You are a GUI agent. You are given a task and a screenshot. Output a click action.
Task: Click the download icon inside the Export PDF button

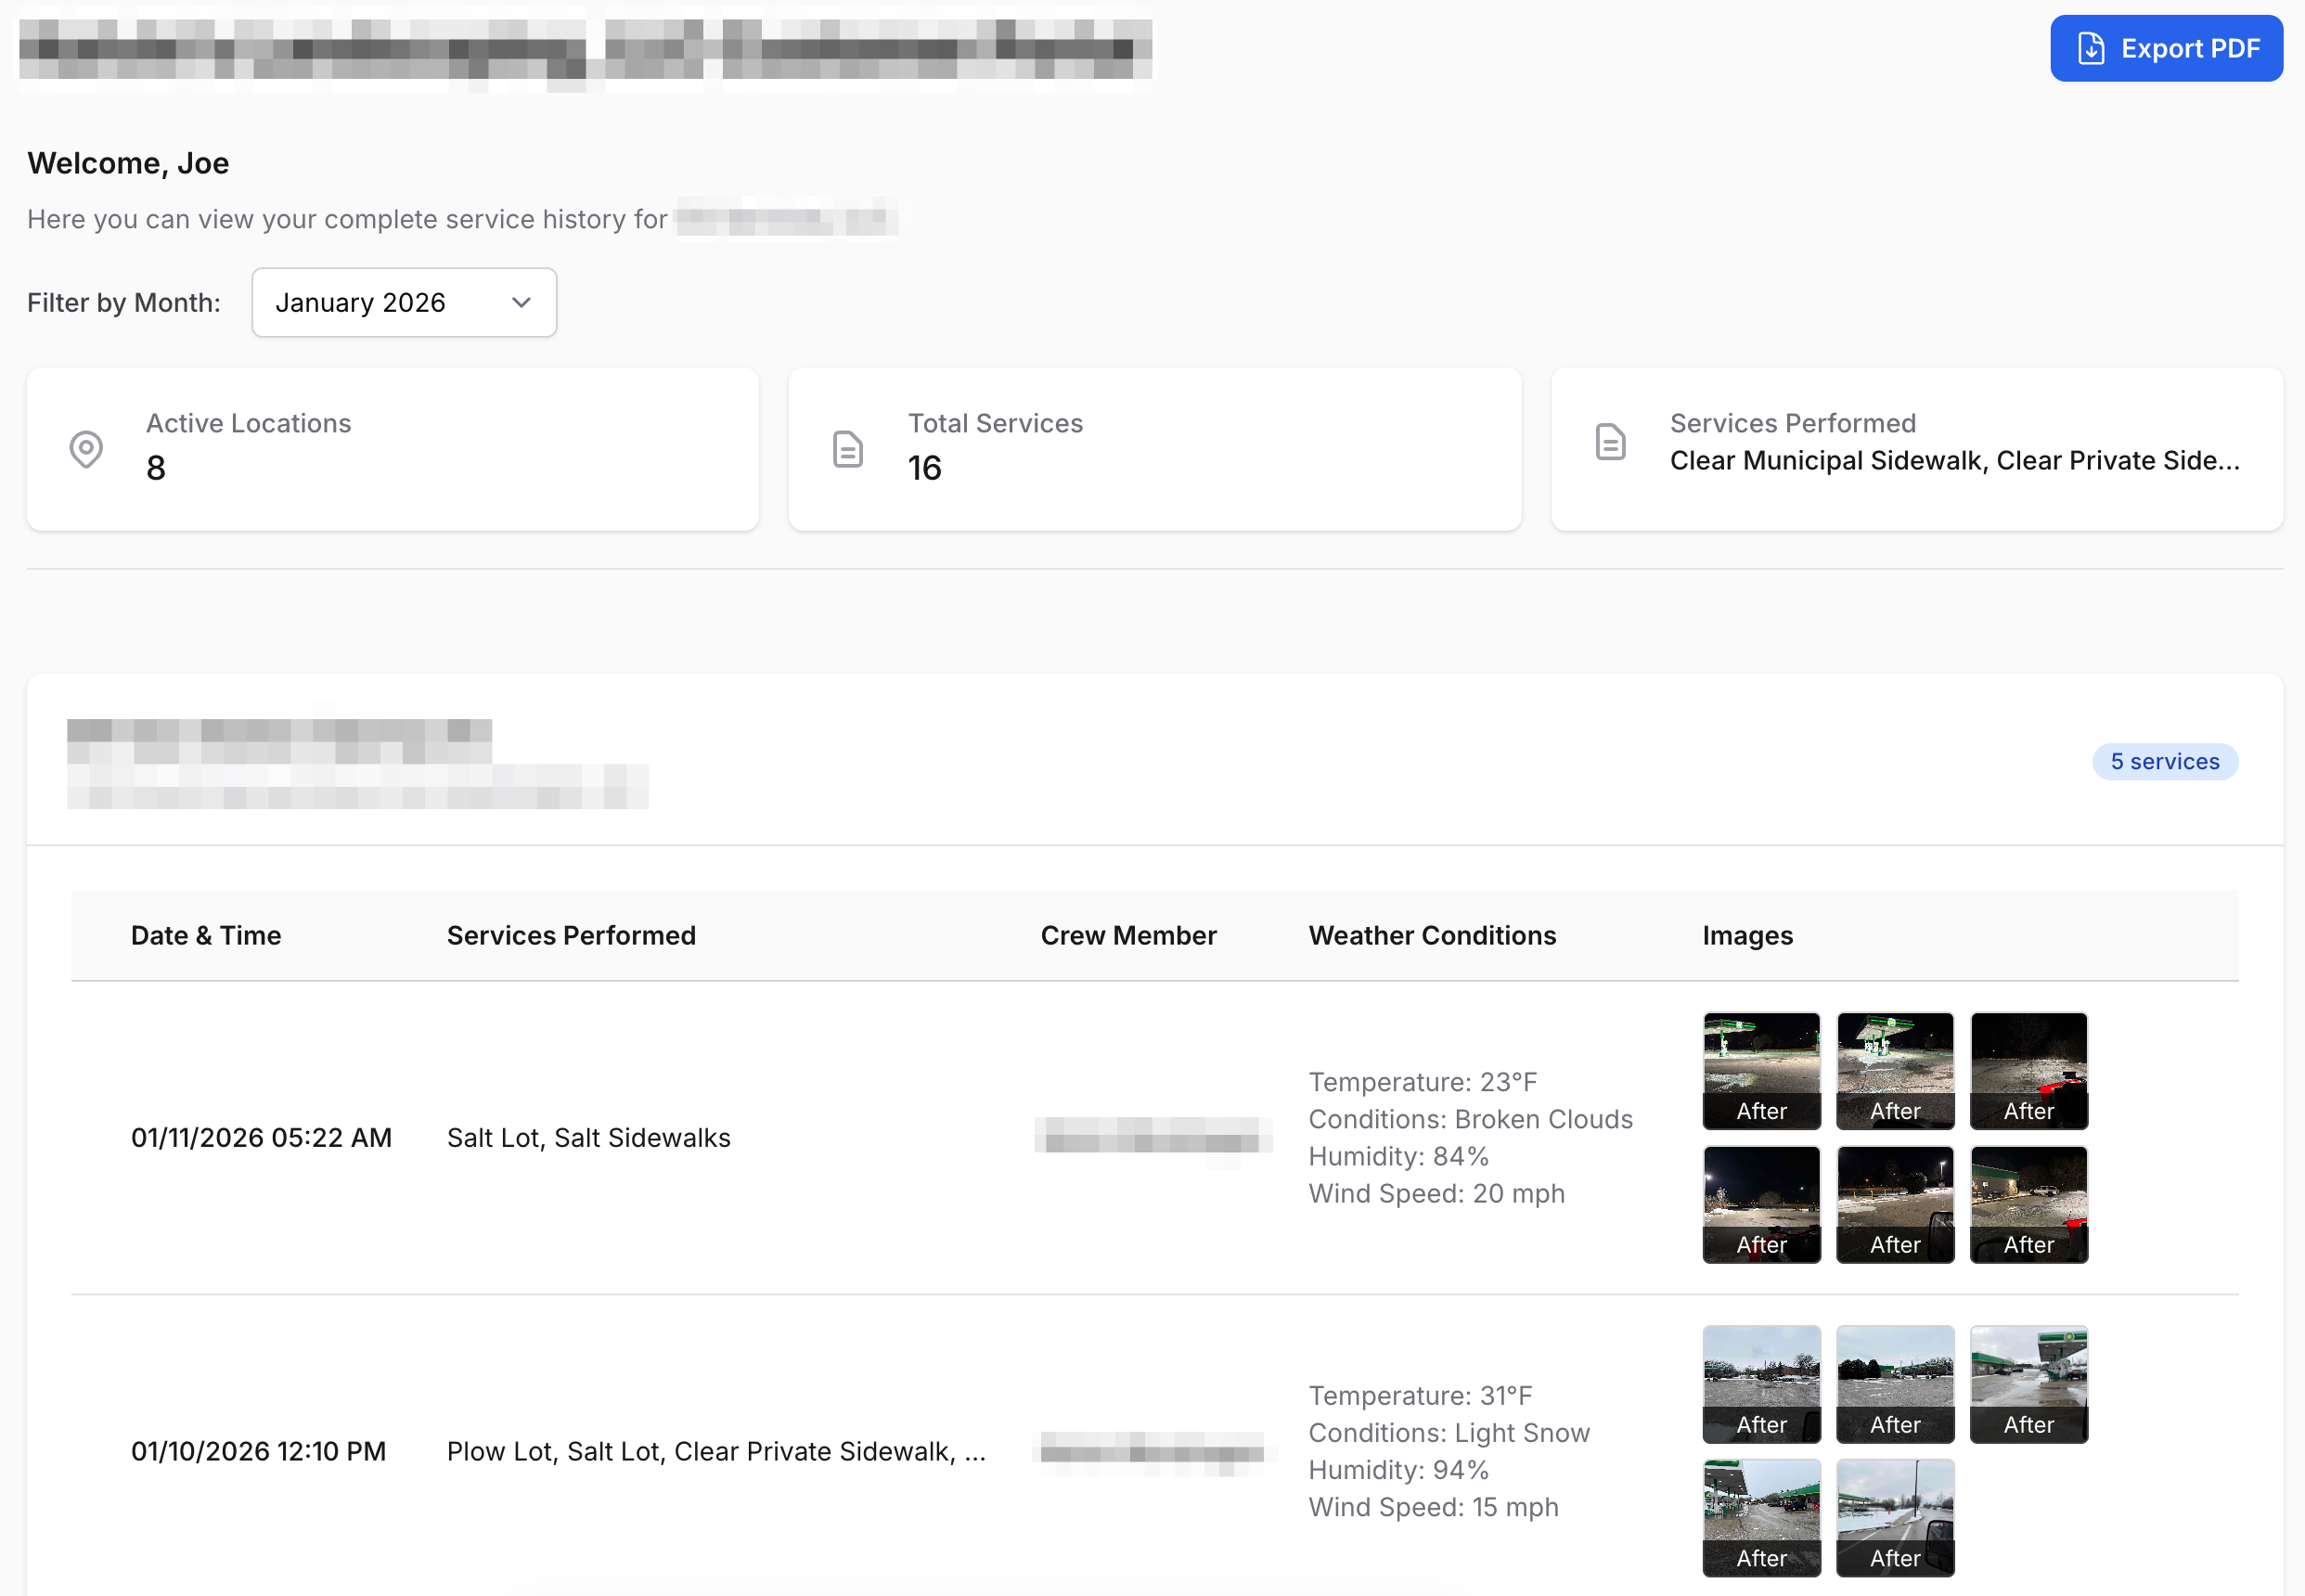(2090, 47)
